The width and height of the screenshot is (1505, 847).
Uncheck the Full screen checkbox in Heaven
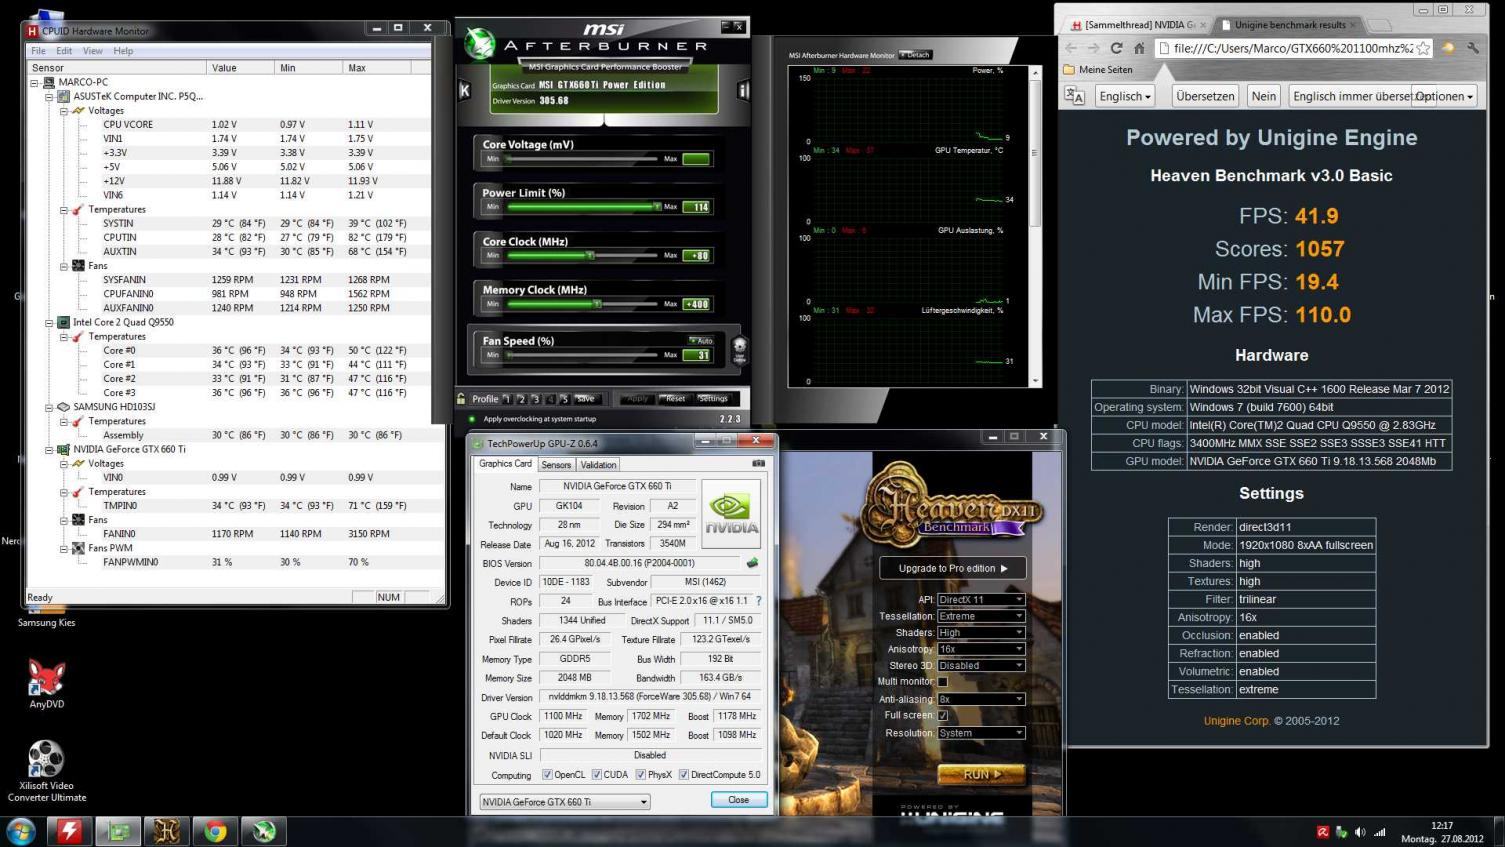[x=942, y=716]
